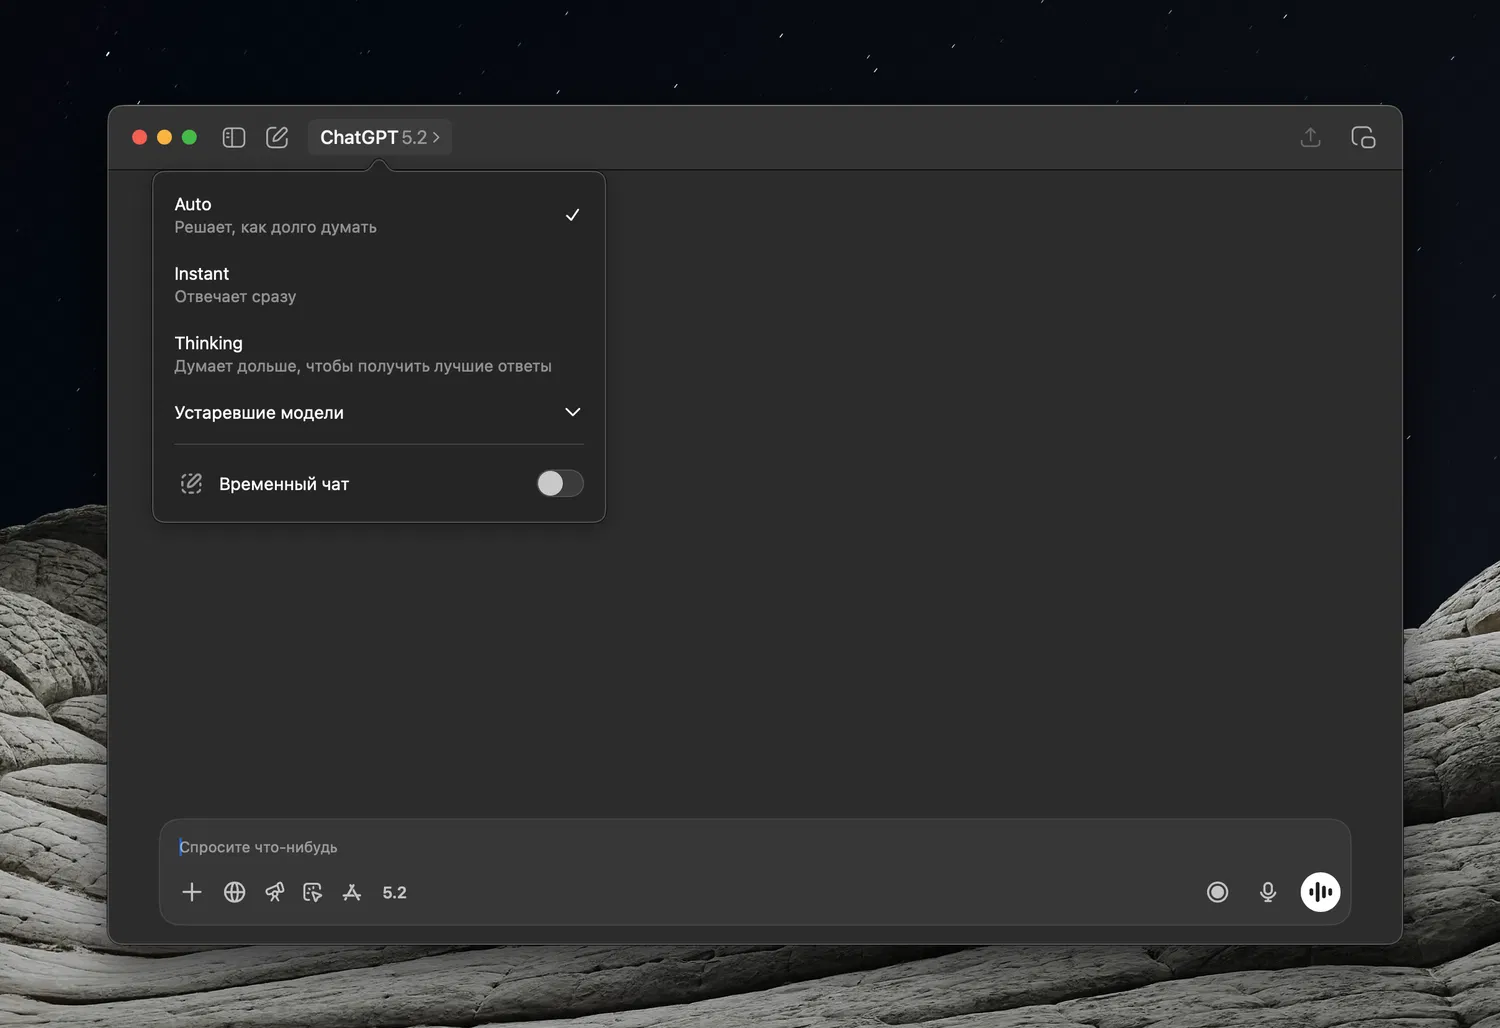Enable web search globe icon
The width and height of the screenshot is (1500, 1028).
[234, 892]
